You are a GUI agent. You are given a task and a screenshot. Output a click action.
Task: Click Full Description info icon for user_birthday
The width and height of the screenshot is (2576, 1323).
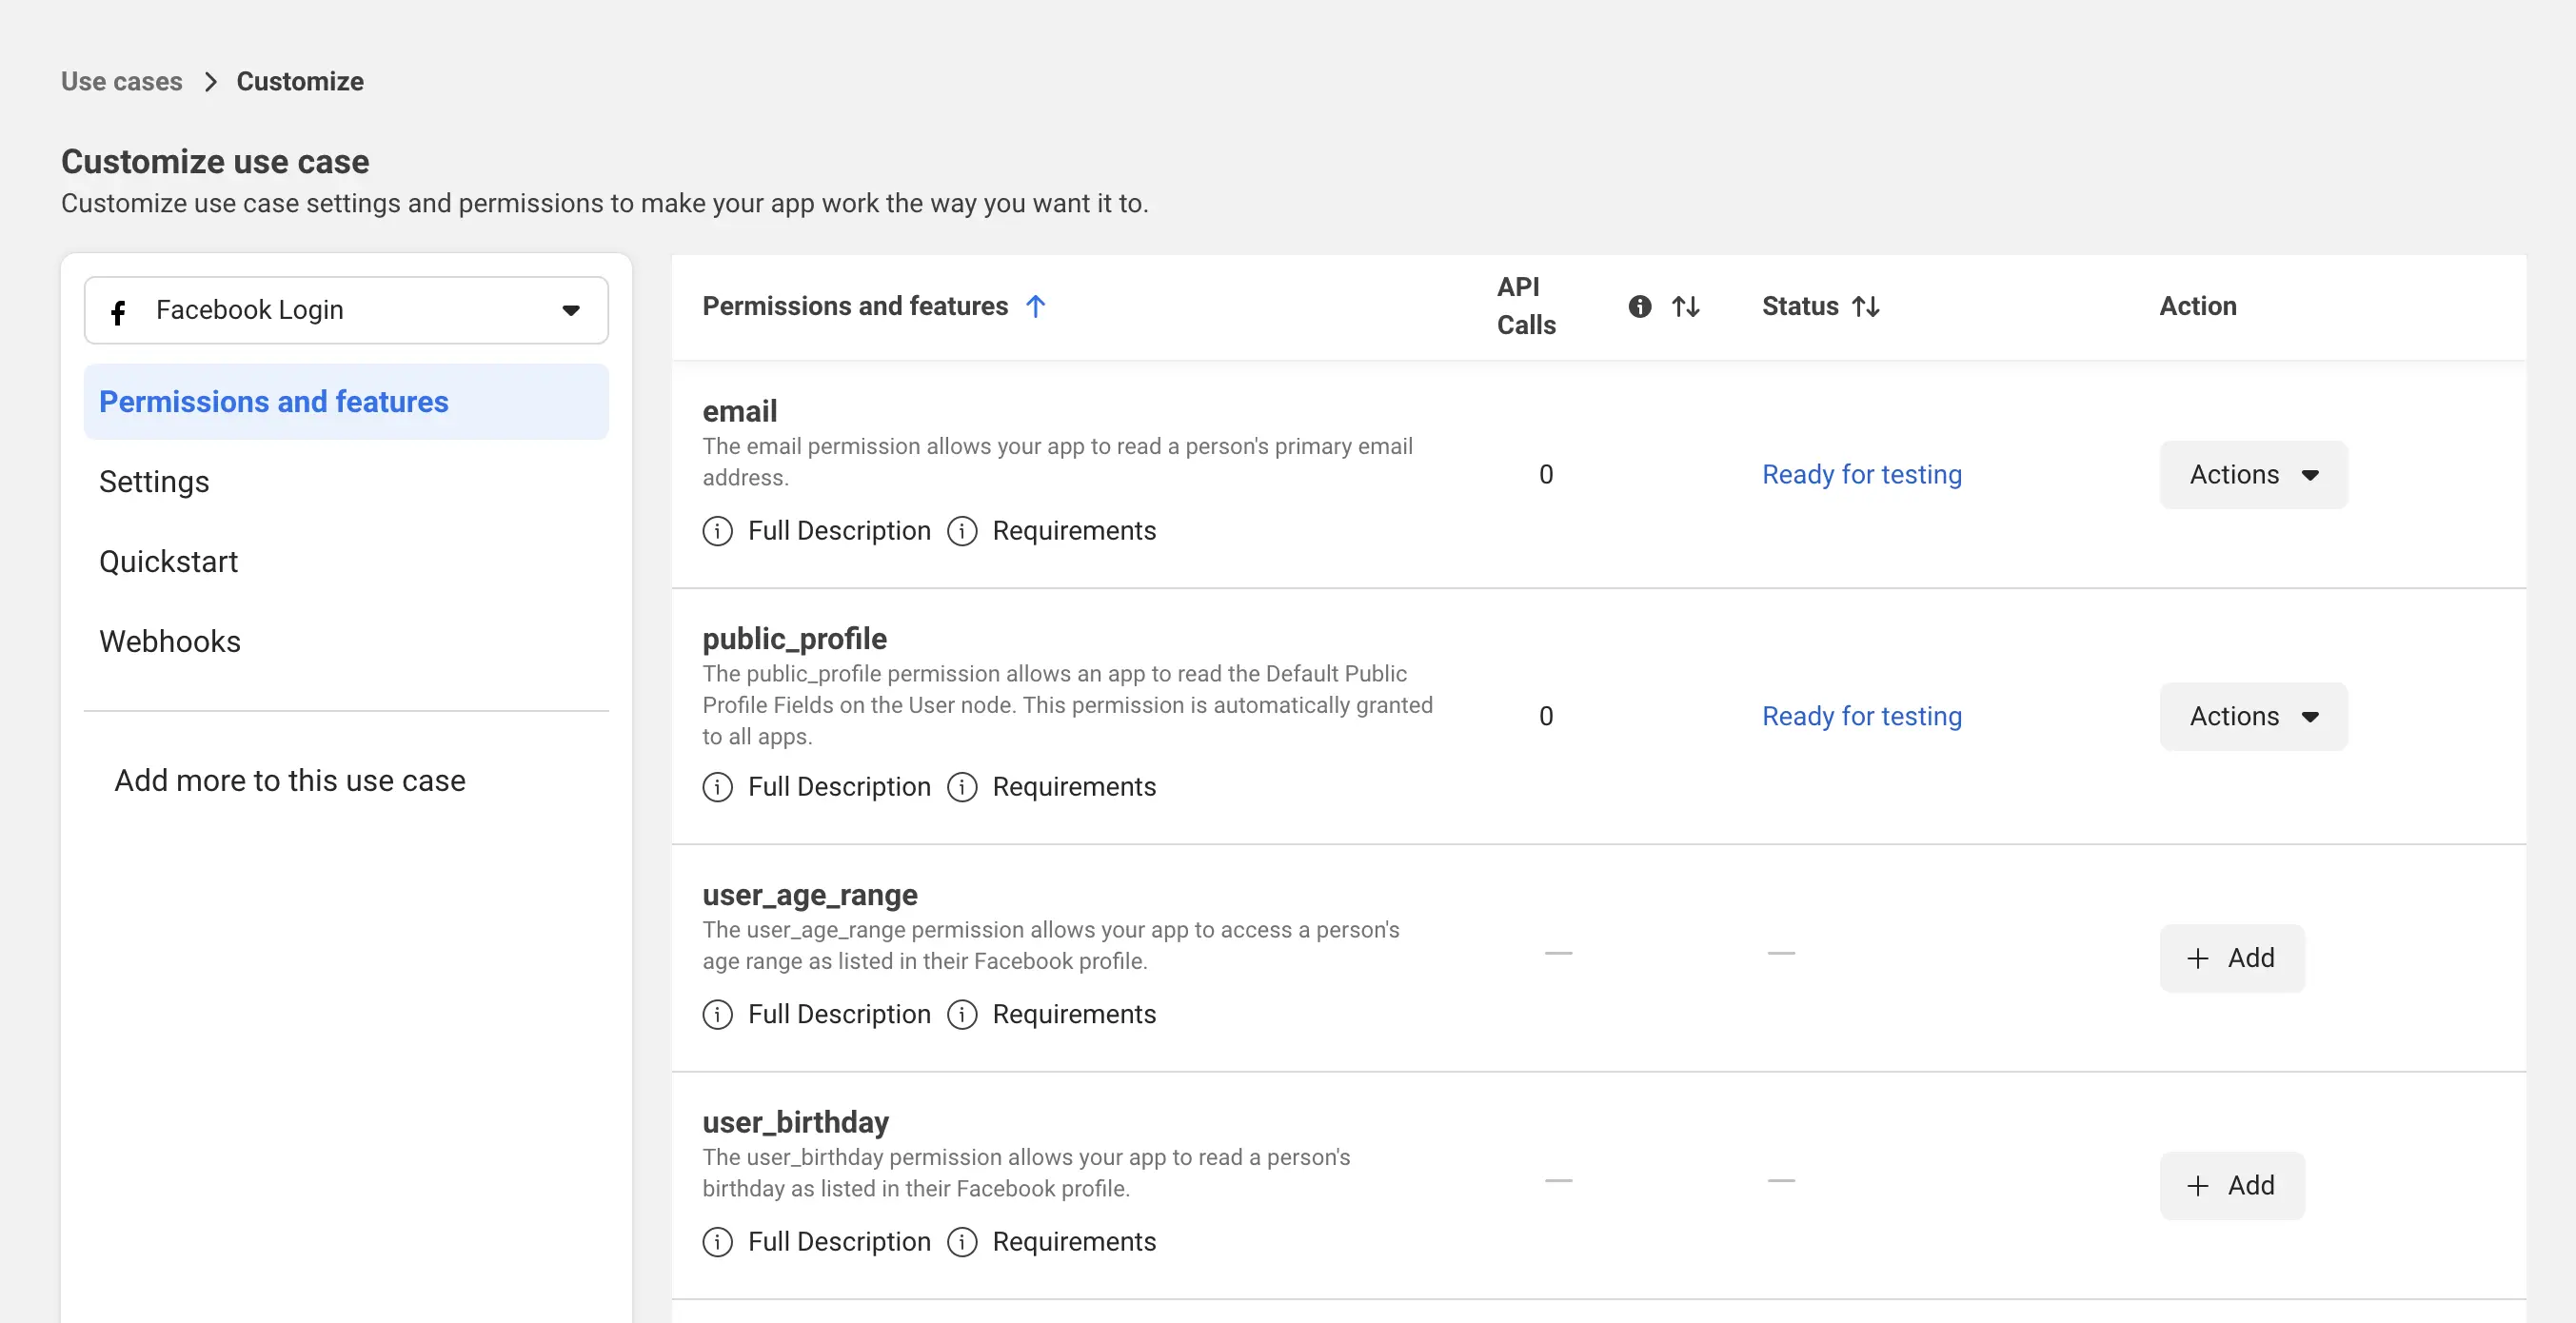[x=717, y=1242]
